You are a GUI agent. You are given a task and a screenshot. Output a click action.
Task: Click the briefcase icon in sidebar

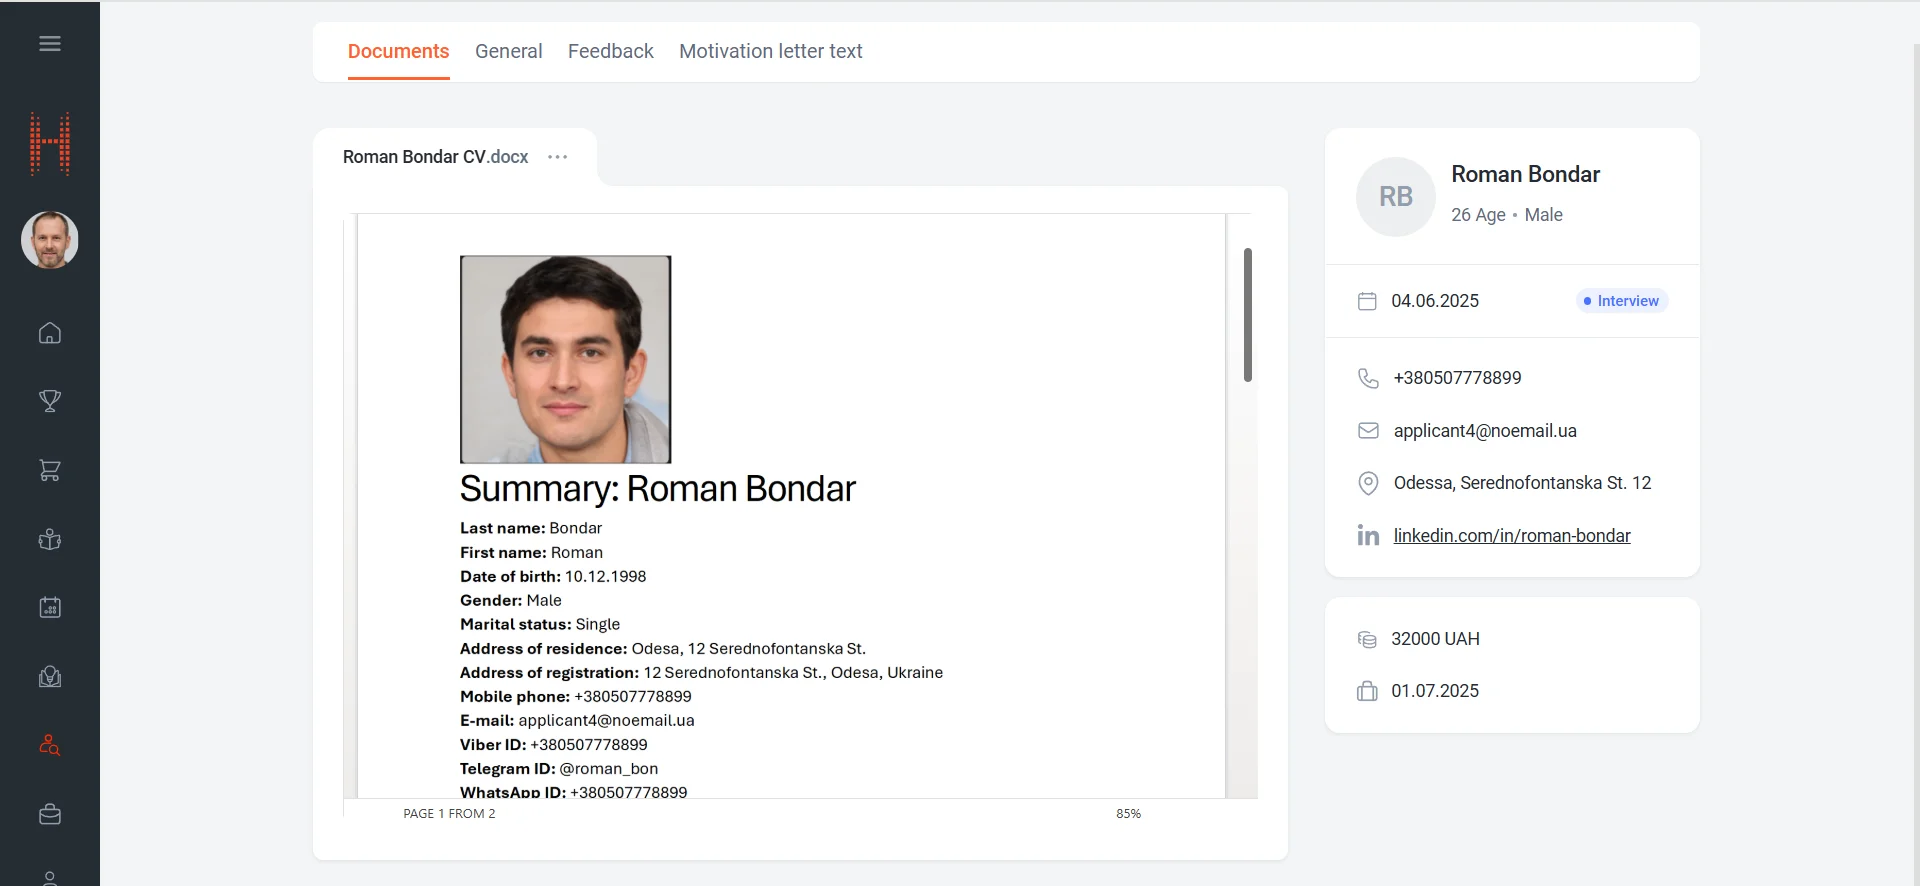point(50,814)
